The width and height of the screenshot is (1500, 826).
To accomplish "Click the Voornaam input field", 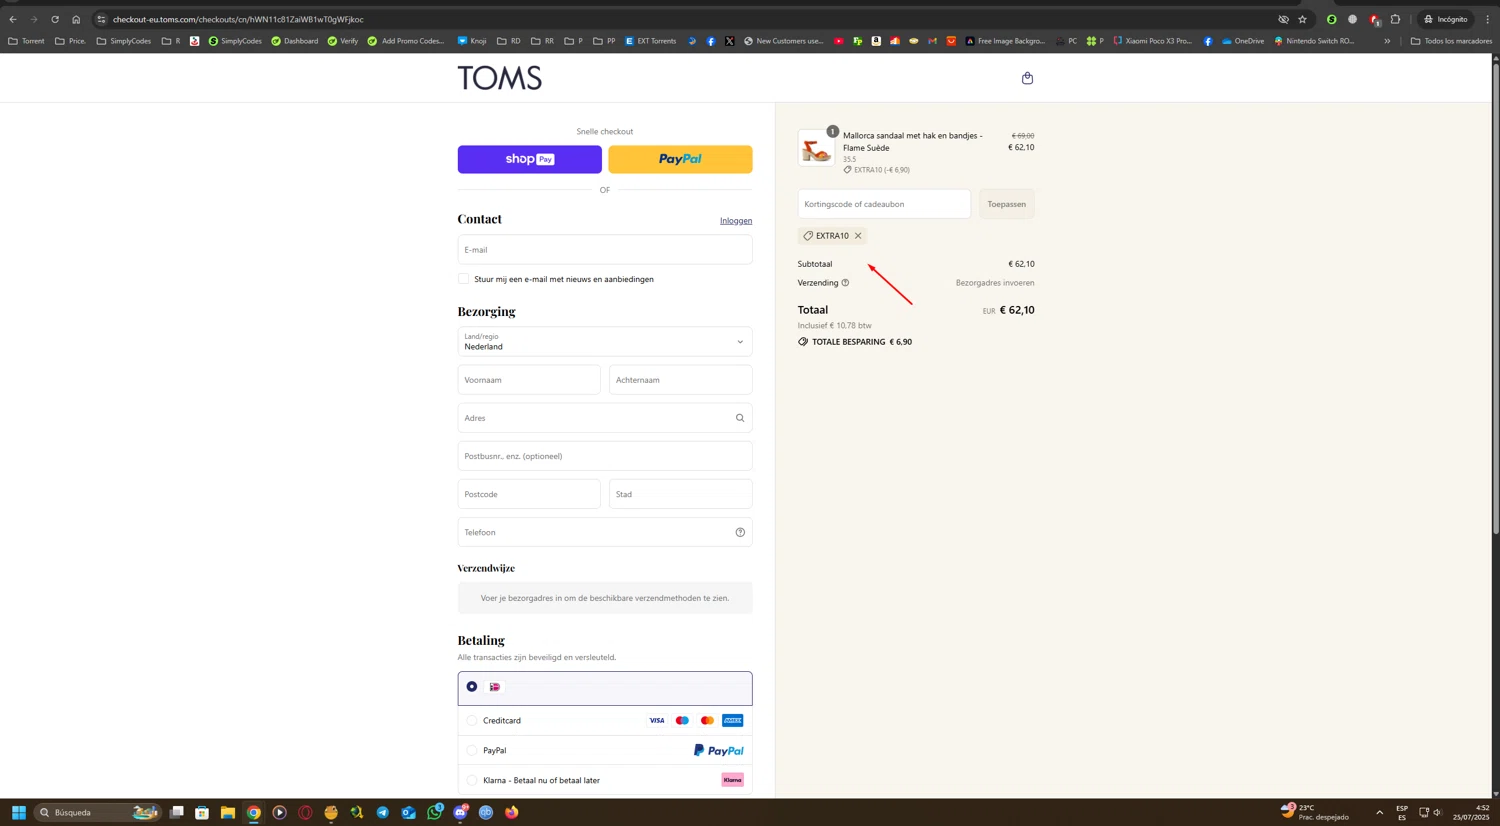I will tap(529, 380).
